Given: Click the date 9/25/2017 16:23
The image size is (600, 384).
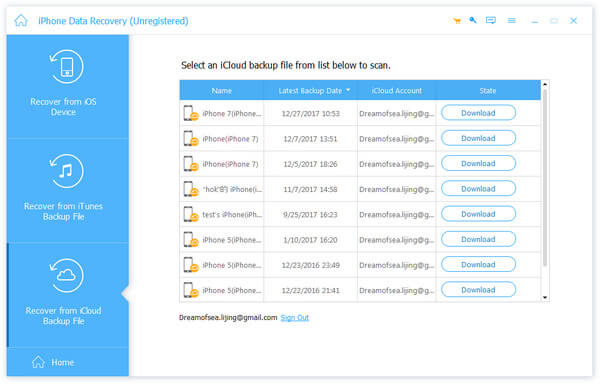Looking at the screenshot, I should (x=310, y=215).
